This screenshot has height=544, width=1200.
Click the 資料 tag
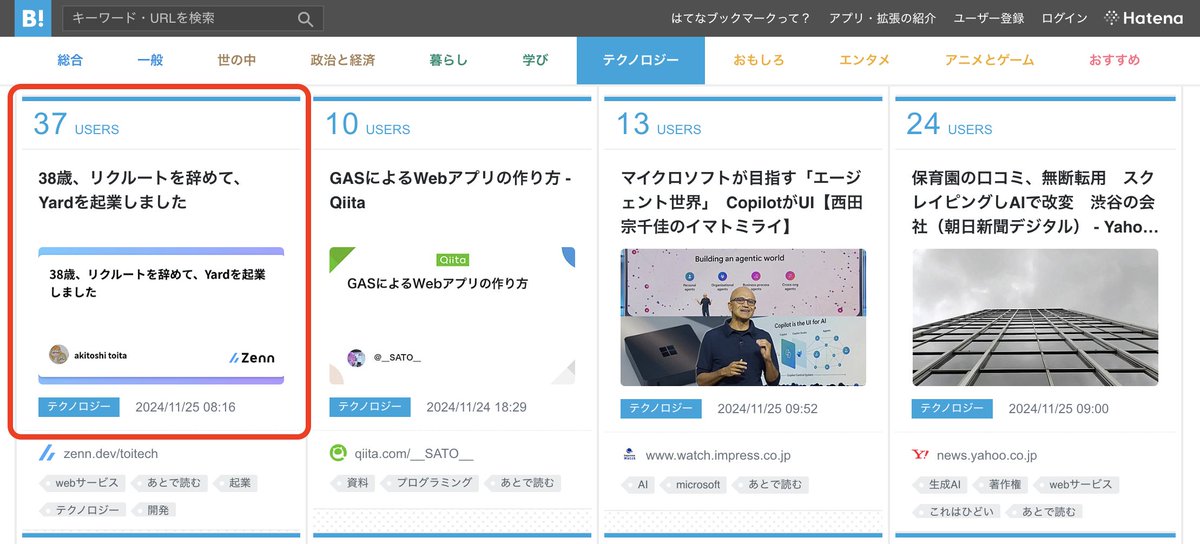coord(355,483)
